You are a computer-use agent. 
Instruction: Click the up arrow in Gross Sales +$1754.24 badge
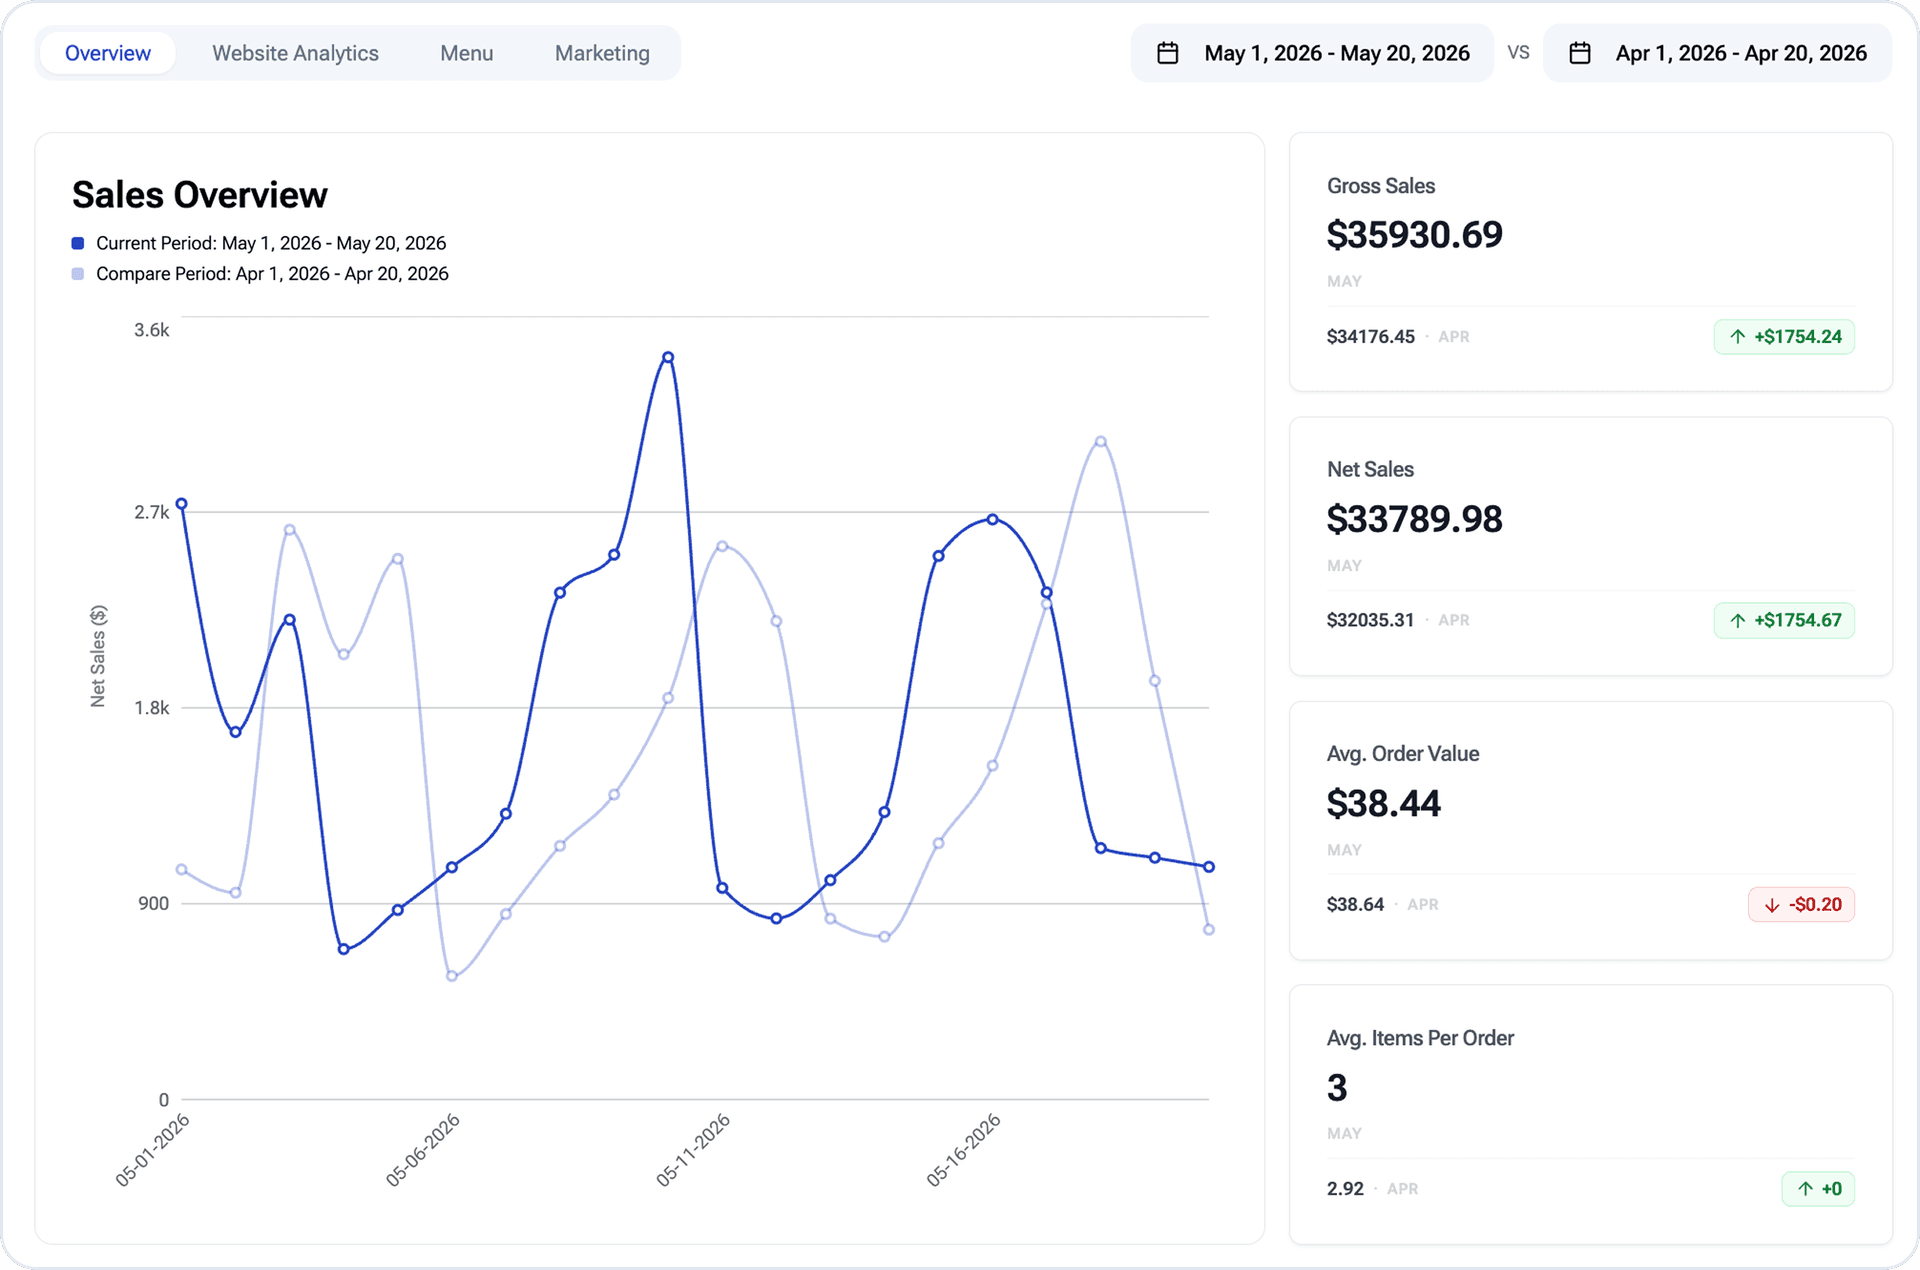(1738, 337)
